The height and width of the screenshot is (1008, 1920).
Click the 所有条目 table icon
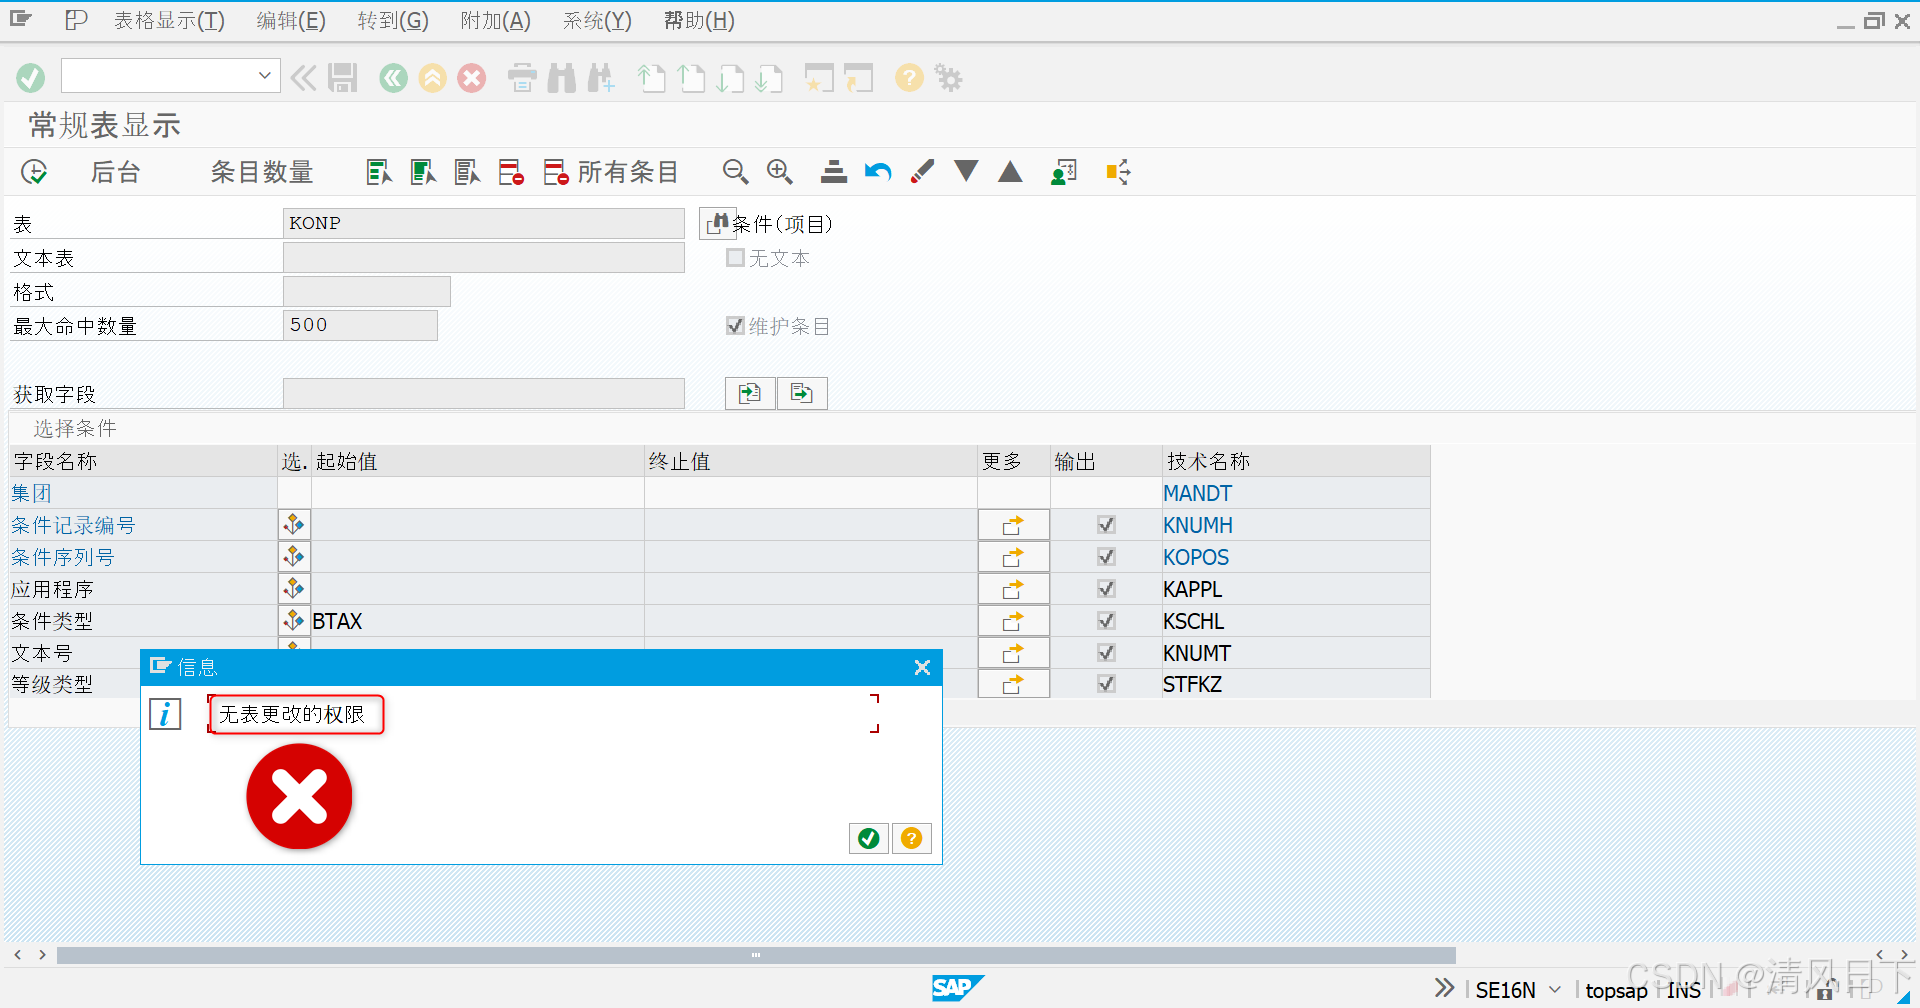click(x=556, y=171)
